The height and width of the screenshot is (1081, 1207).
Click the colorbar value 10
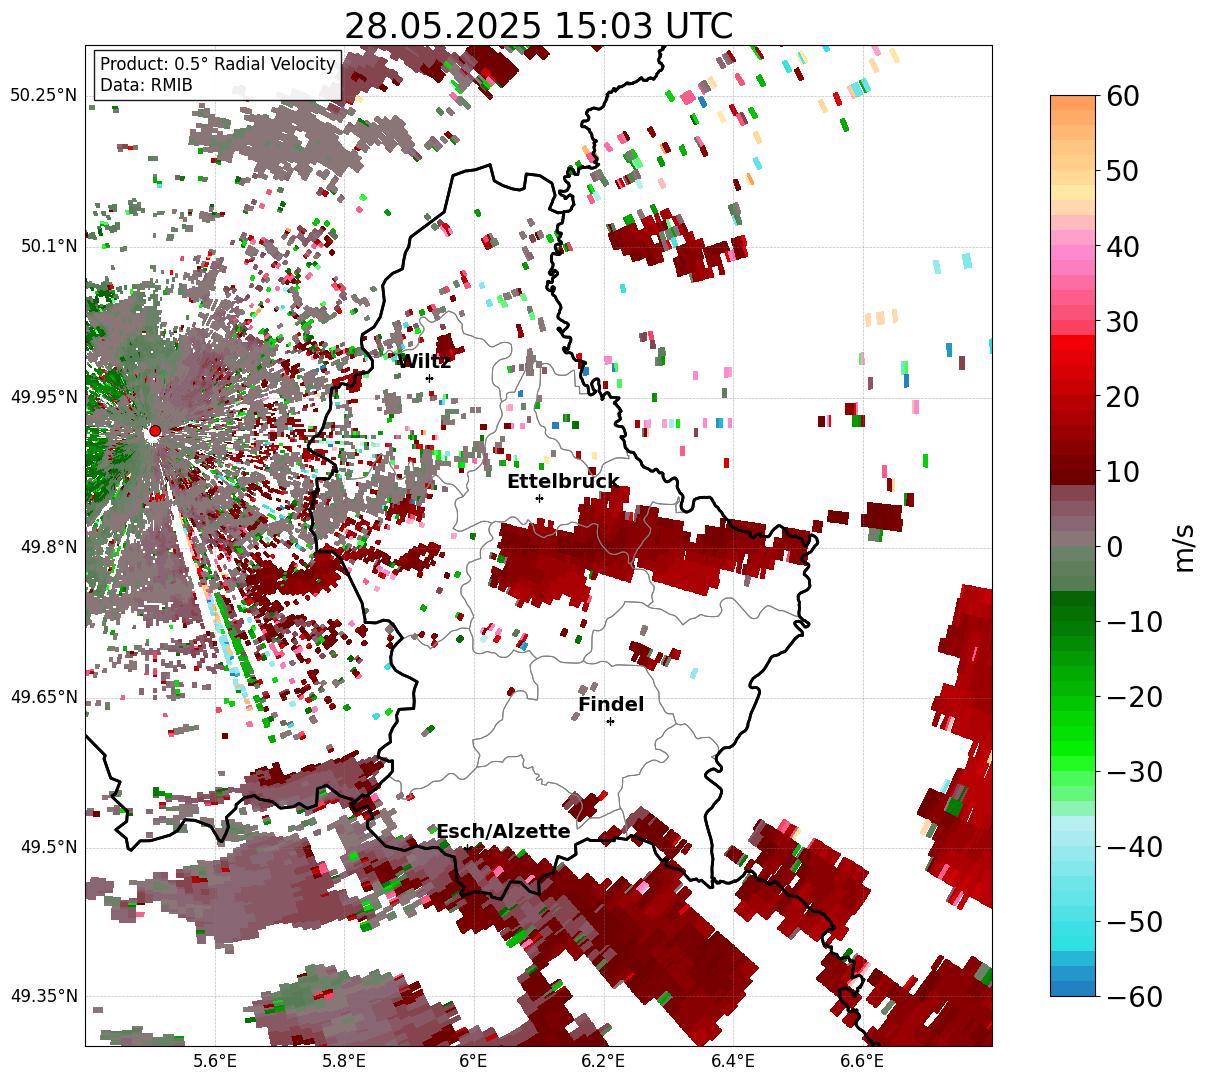[1122, 471]
